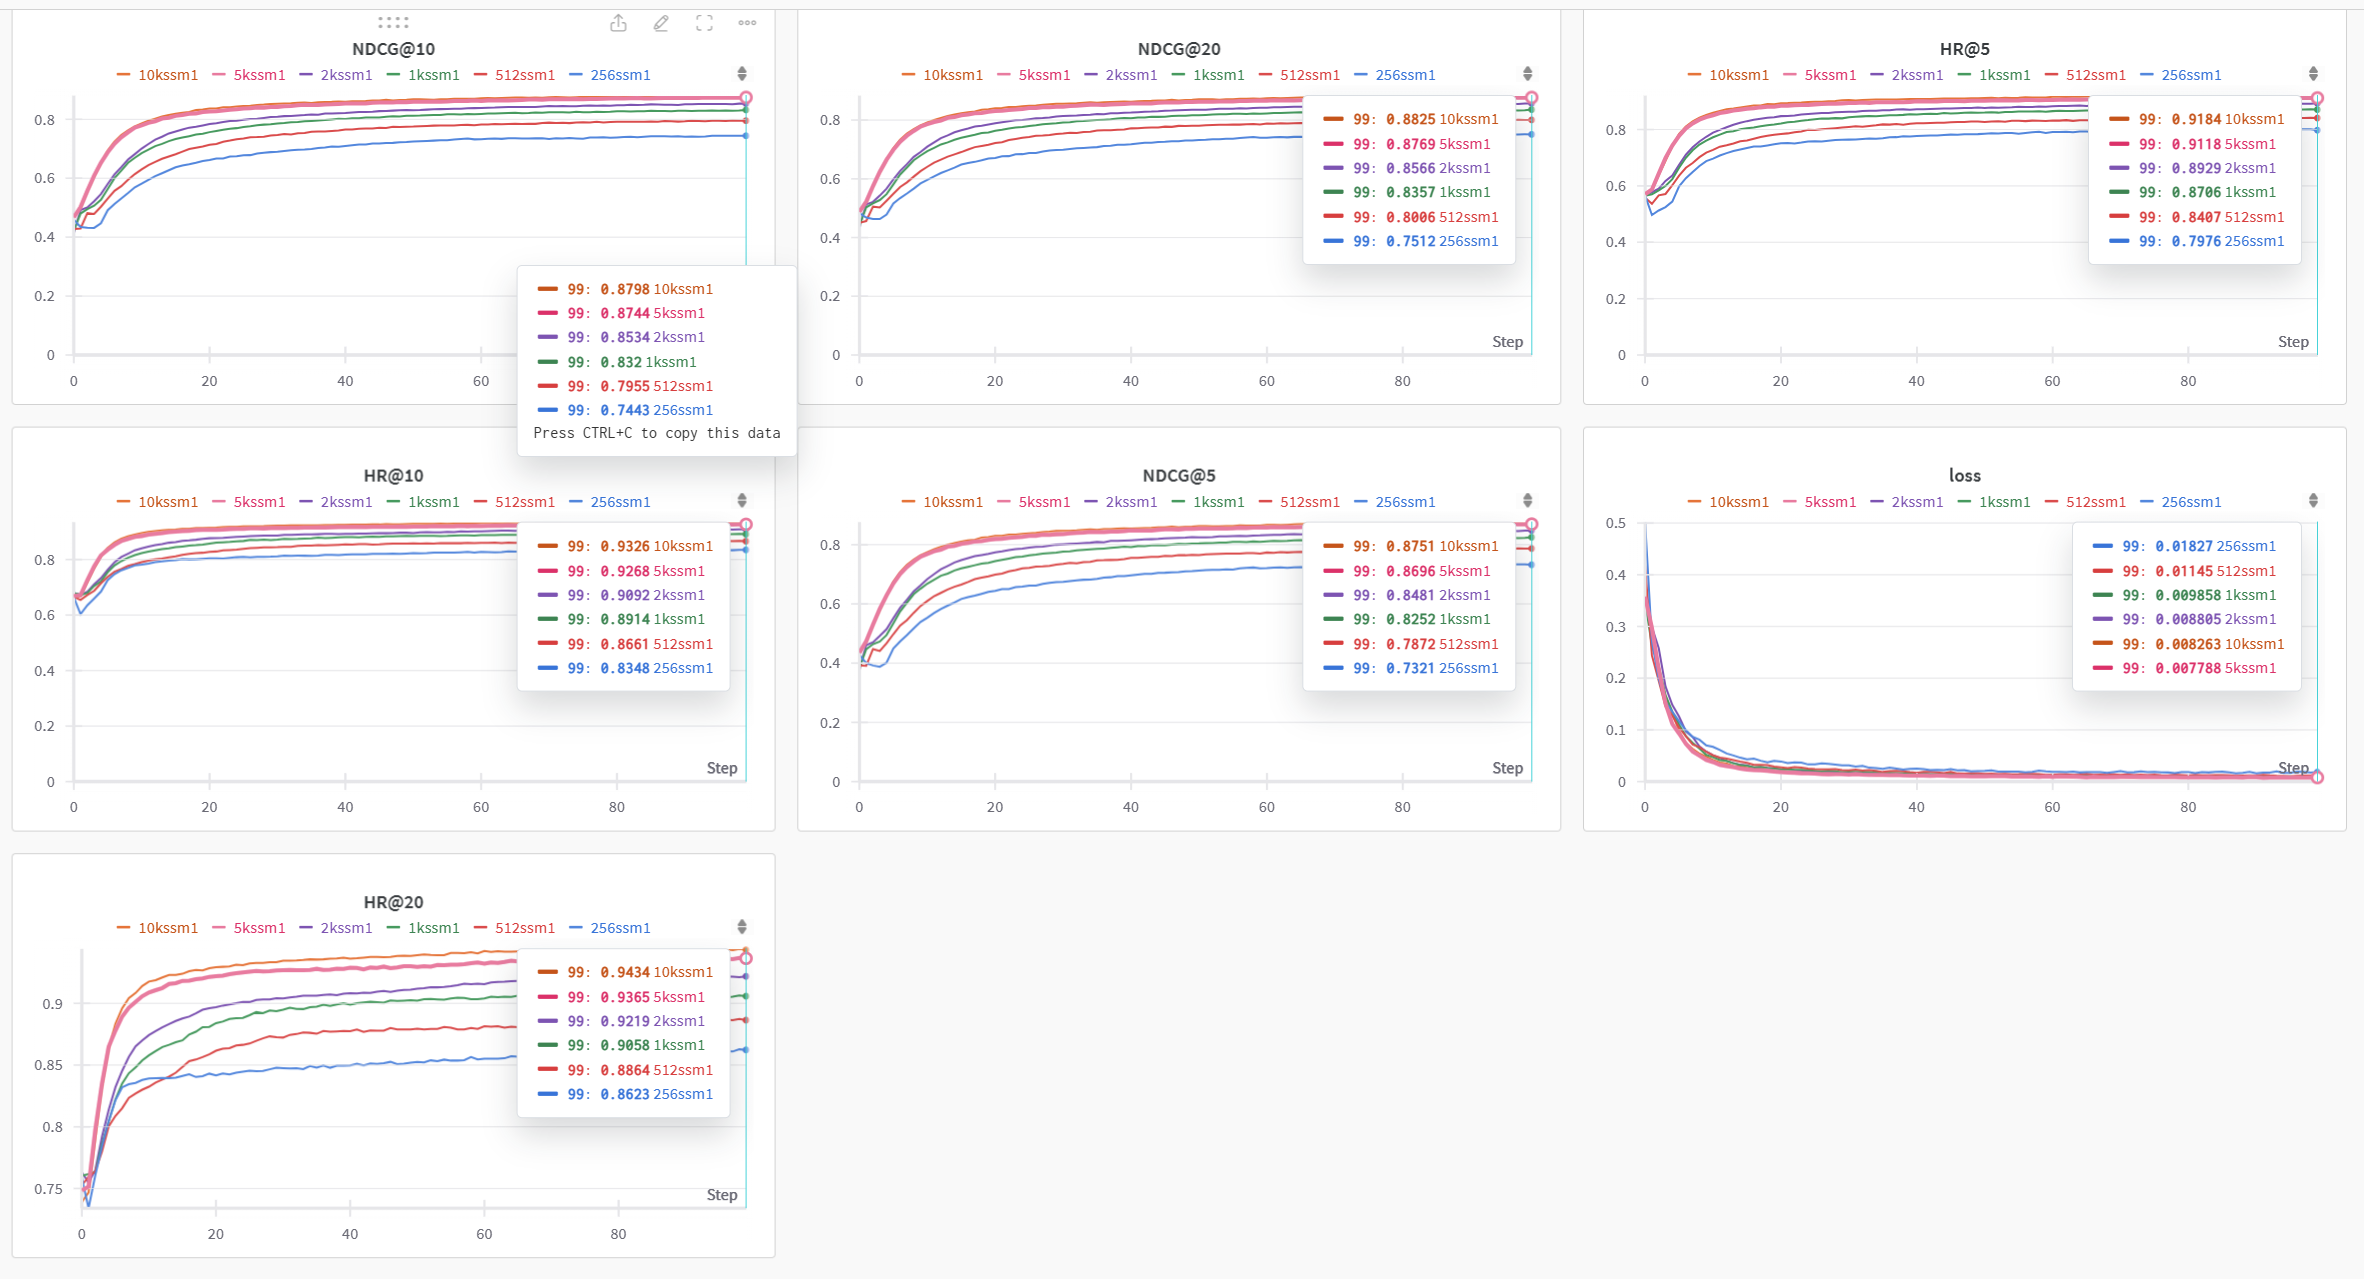Select 10kssm1 in the NDCG@10 legend

coord(168,75)
